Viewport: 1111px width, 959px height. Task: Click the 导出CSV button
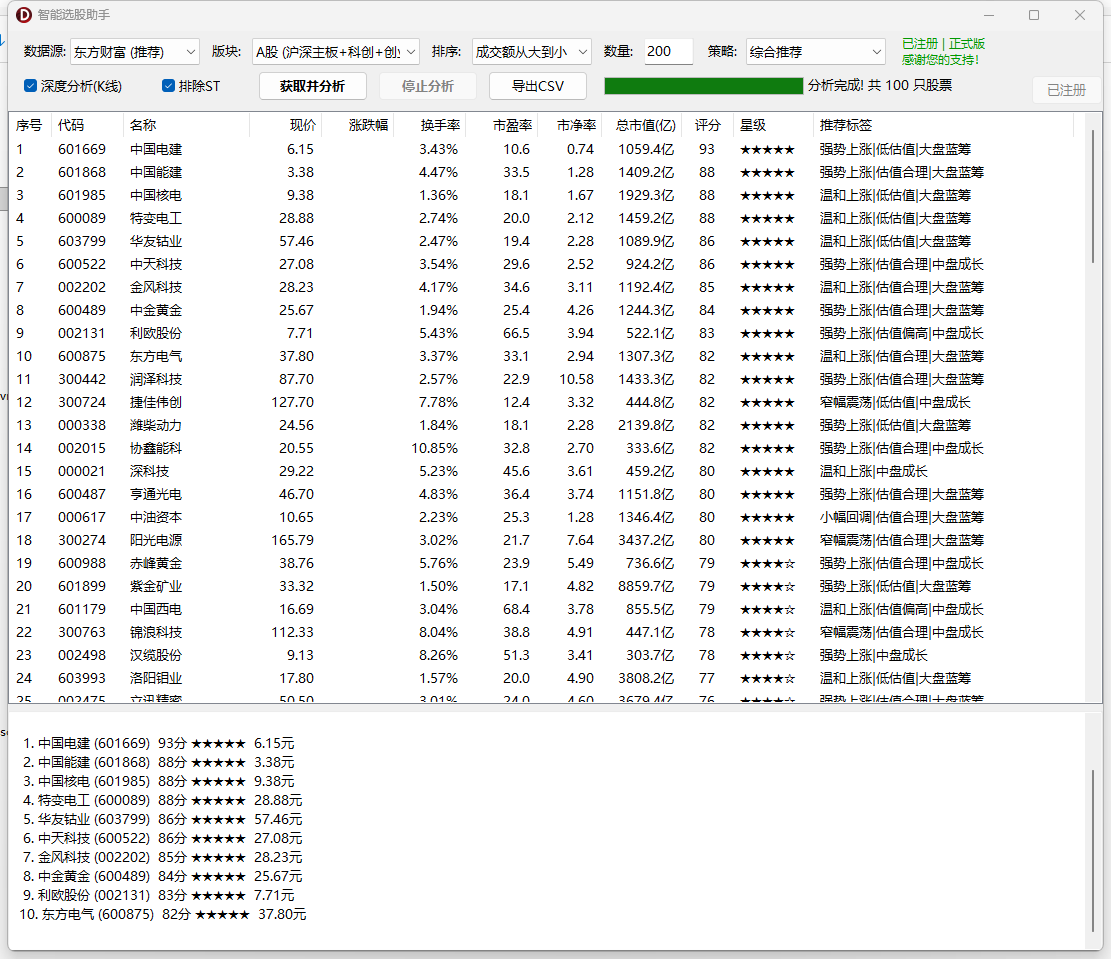(x=538, y=86)
